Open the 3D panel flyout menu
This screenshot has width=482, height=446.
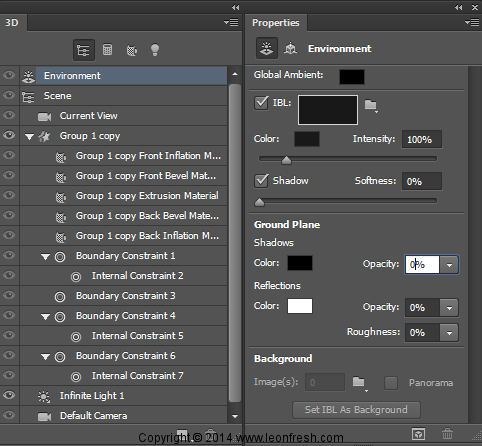tap(231, 22)
